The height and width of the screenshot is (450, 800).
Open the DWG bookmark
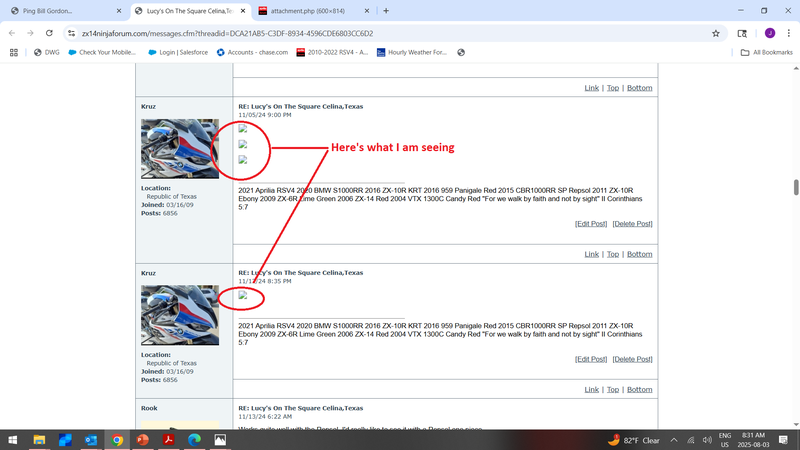(46, 52)
